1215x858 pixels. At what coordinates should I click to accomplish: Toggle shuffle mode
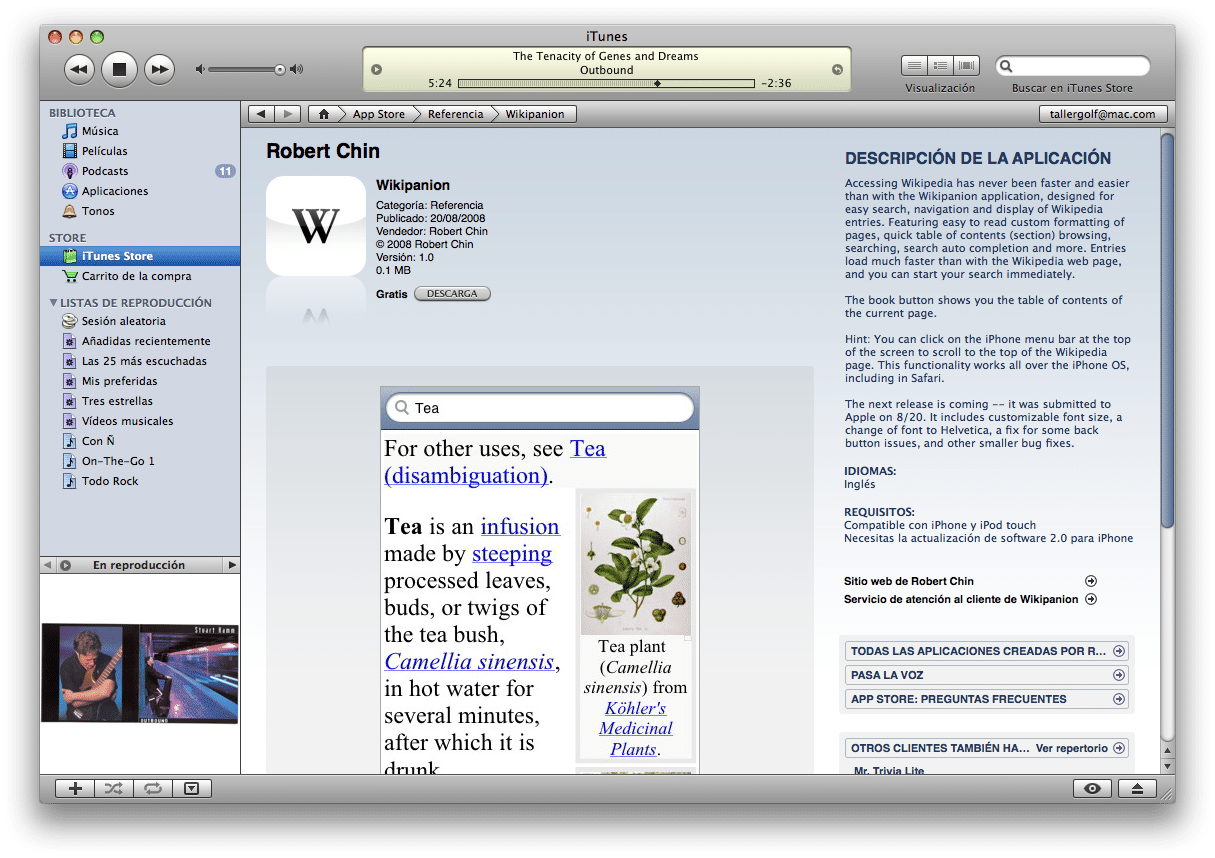click(113, 788)
